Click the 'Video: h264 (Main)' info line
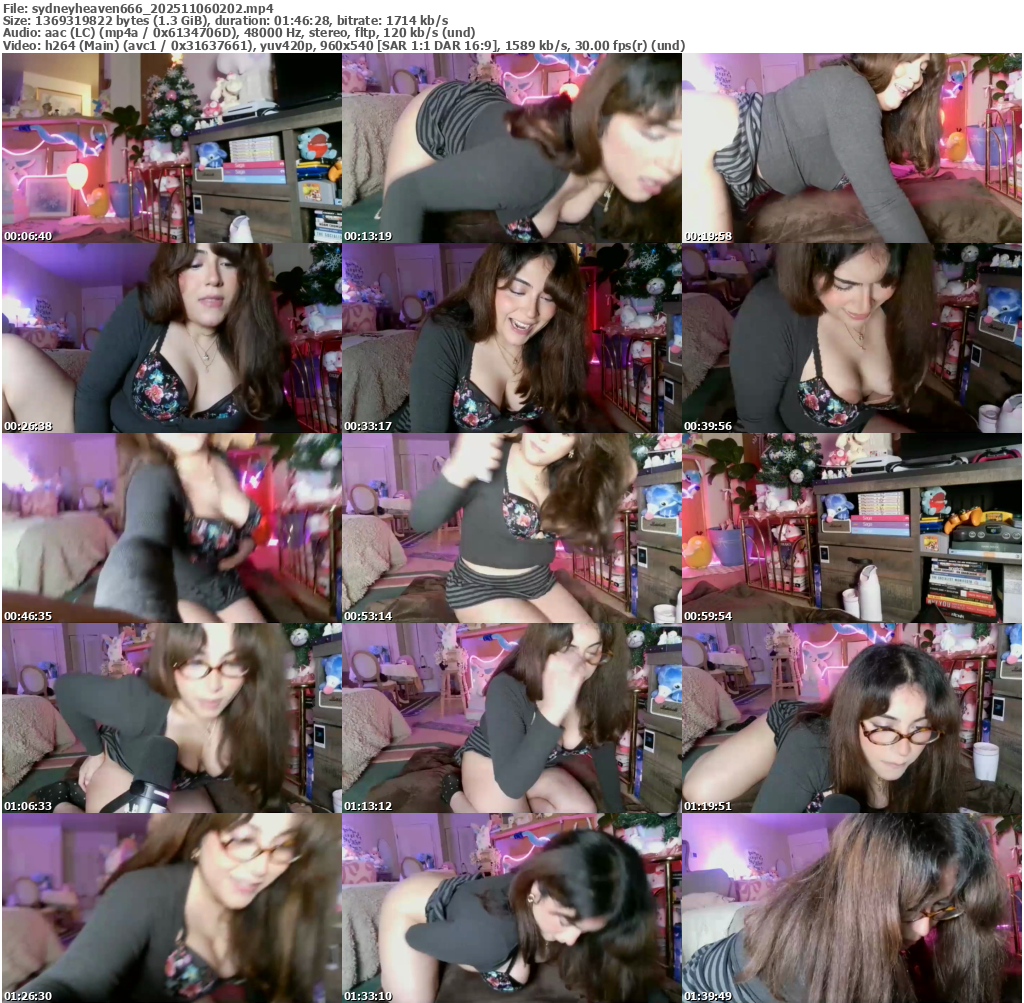 tap(344, 46)
